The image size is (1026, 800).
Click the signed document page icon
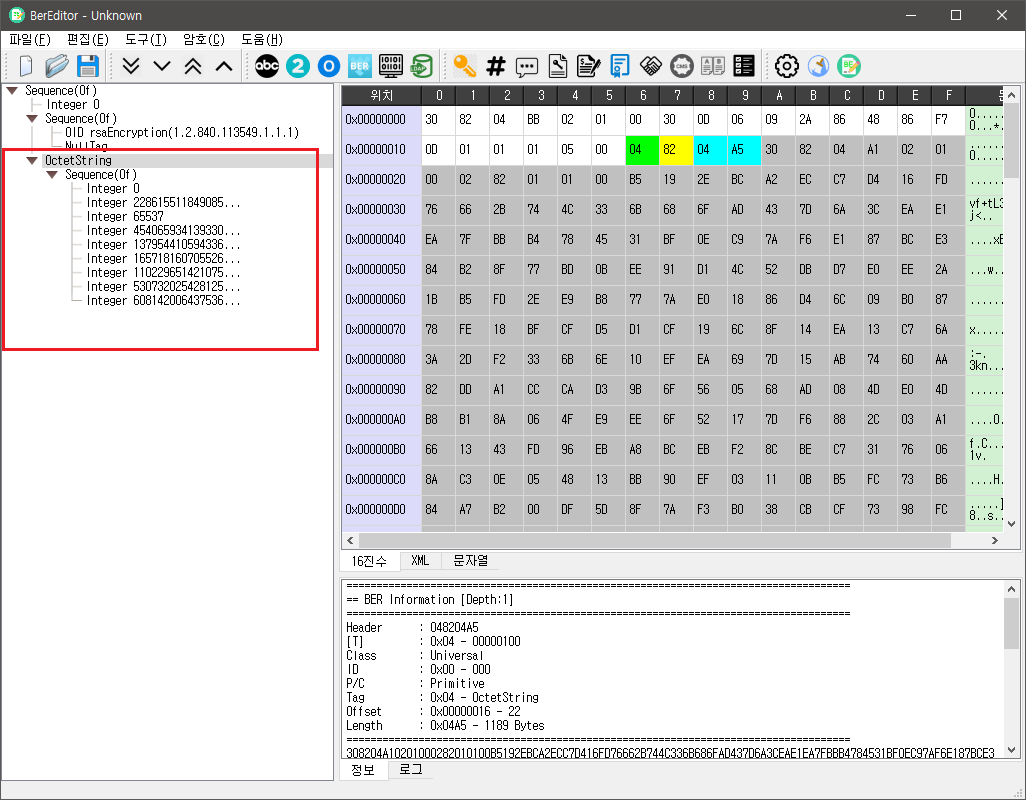click(558, 66)
